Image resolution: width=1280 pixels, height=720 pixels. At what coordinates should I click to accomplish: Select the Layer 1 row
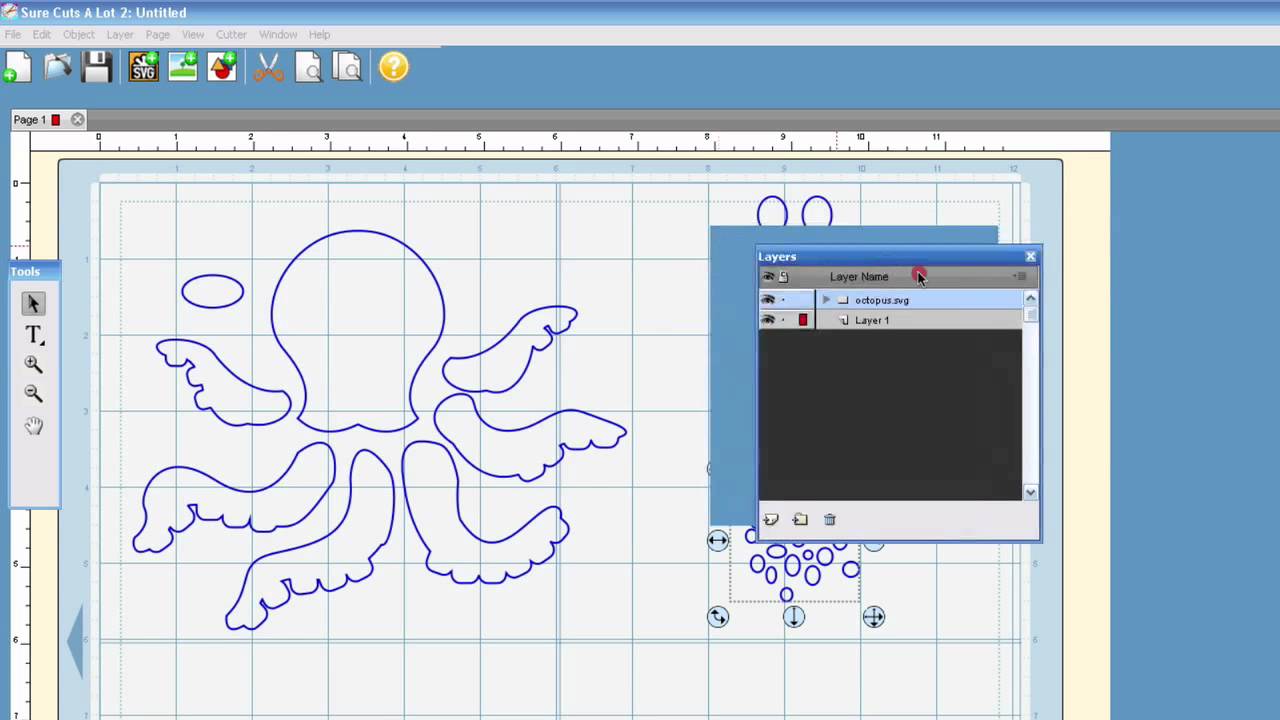[890, 320]
